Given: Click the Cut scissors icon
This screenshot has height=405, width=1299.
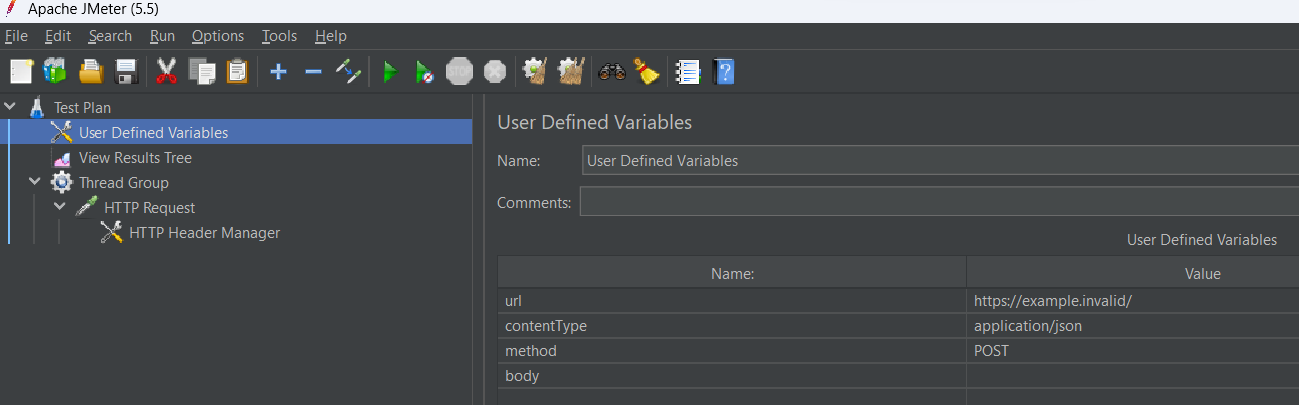Looking at the screenshot, I should click(x=166, y=72).
